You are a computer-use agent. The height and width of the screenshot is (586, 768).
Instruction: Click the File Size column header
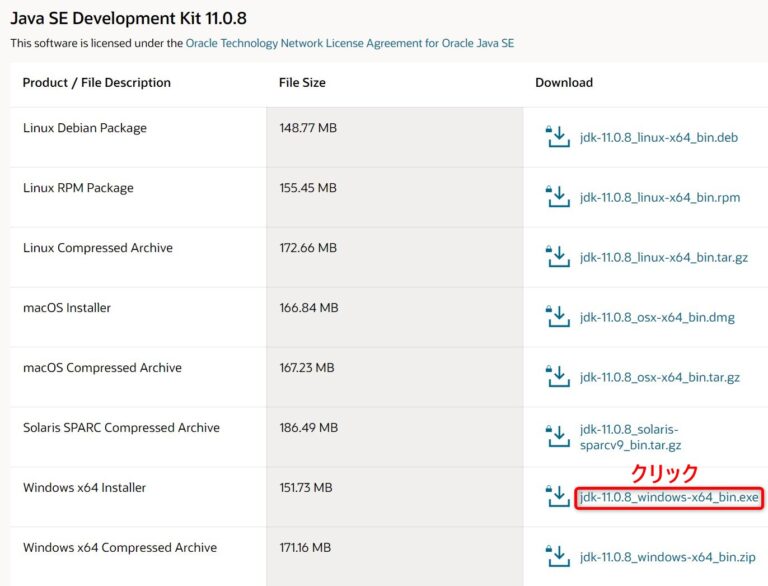pos(302,83)
